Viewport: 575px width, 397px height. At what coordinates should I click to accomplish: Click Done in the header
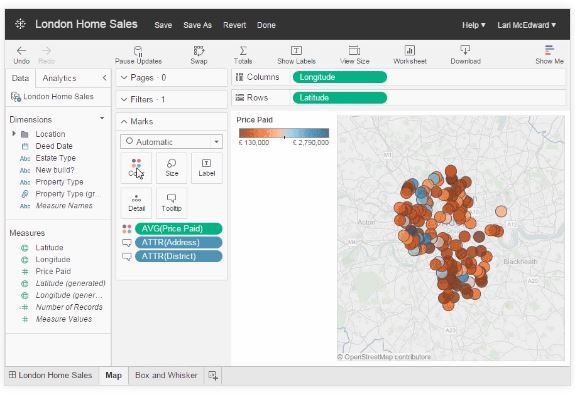click(x=266, y=25)
